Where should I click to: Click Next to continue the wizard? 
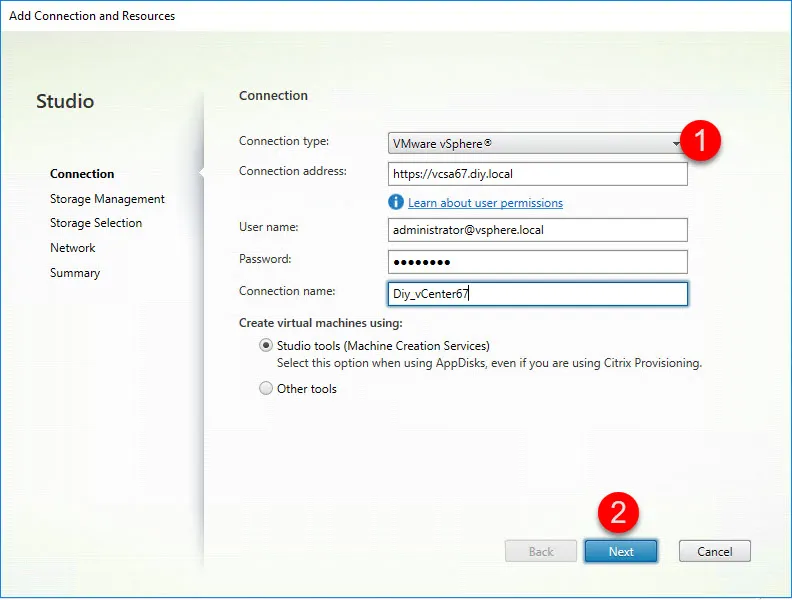(620, 551)
